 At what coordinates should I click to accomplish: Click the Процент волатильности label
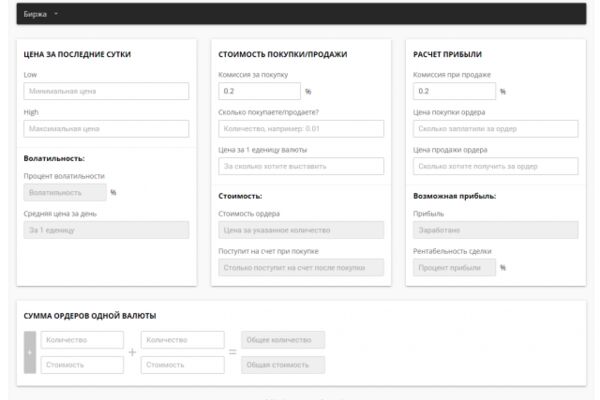(64, 176)
